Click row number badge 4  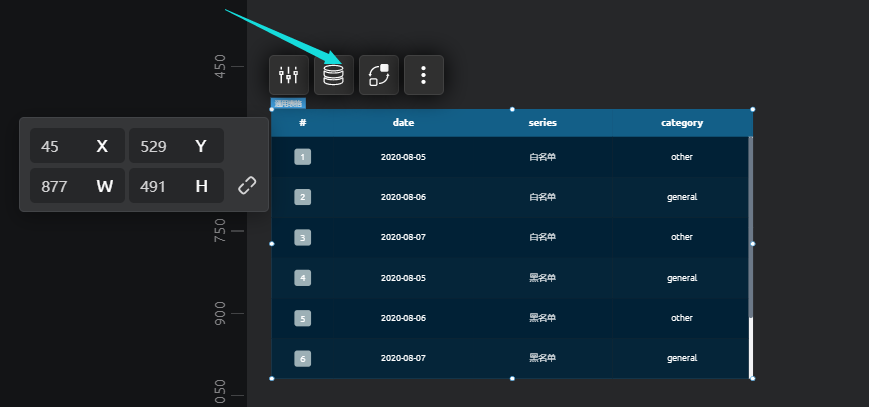[x=303, y=278]
